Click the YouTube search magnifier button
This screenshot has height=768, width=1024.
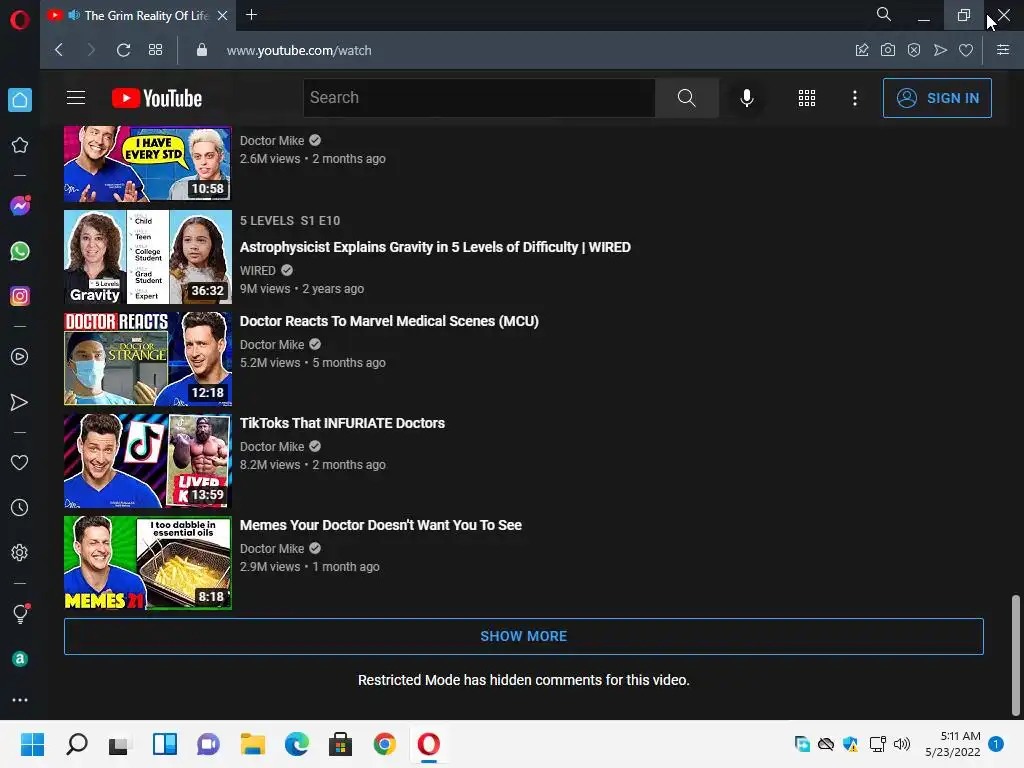click(686, 98)
